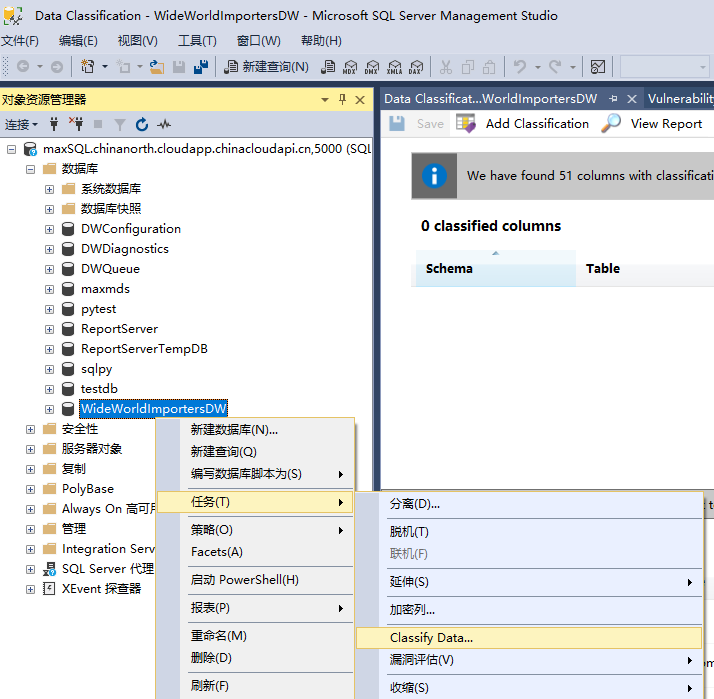
Task: Select the maxmds database
Action: (x=105, y=289)
